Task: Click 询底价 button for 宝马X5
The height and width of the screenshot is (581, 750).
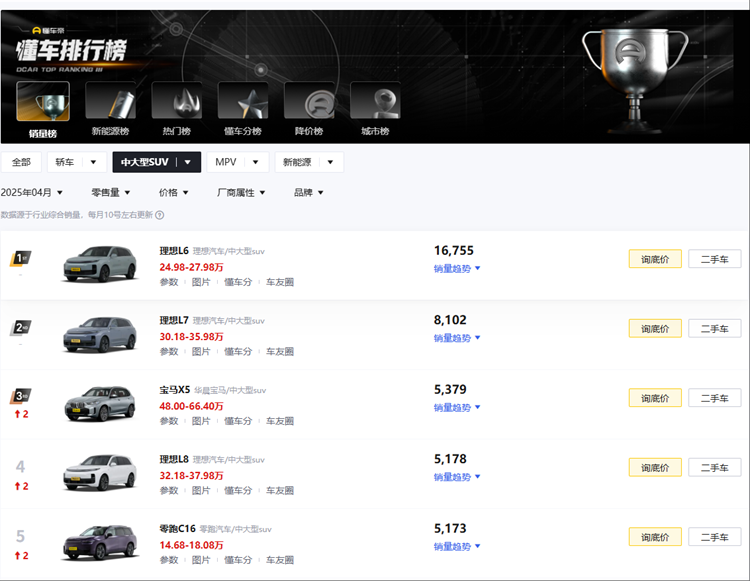Action: (x=655, y=398)
